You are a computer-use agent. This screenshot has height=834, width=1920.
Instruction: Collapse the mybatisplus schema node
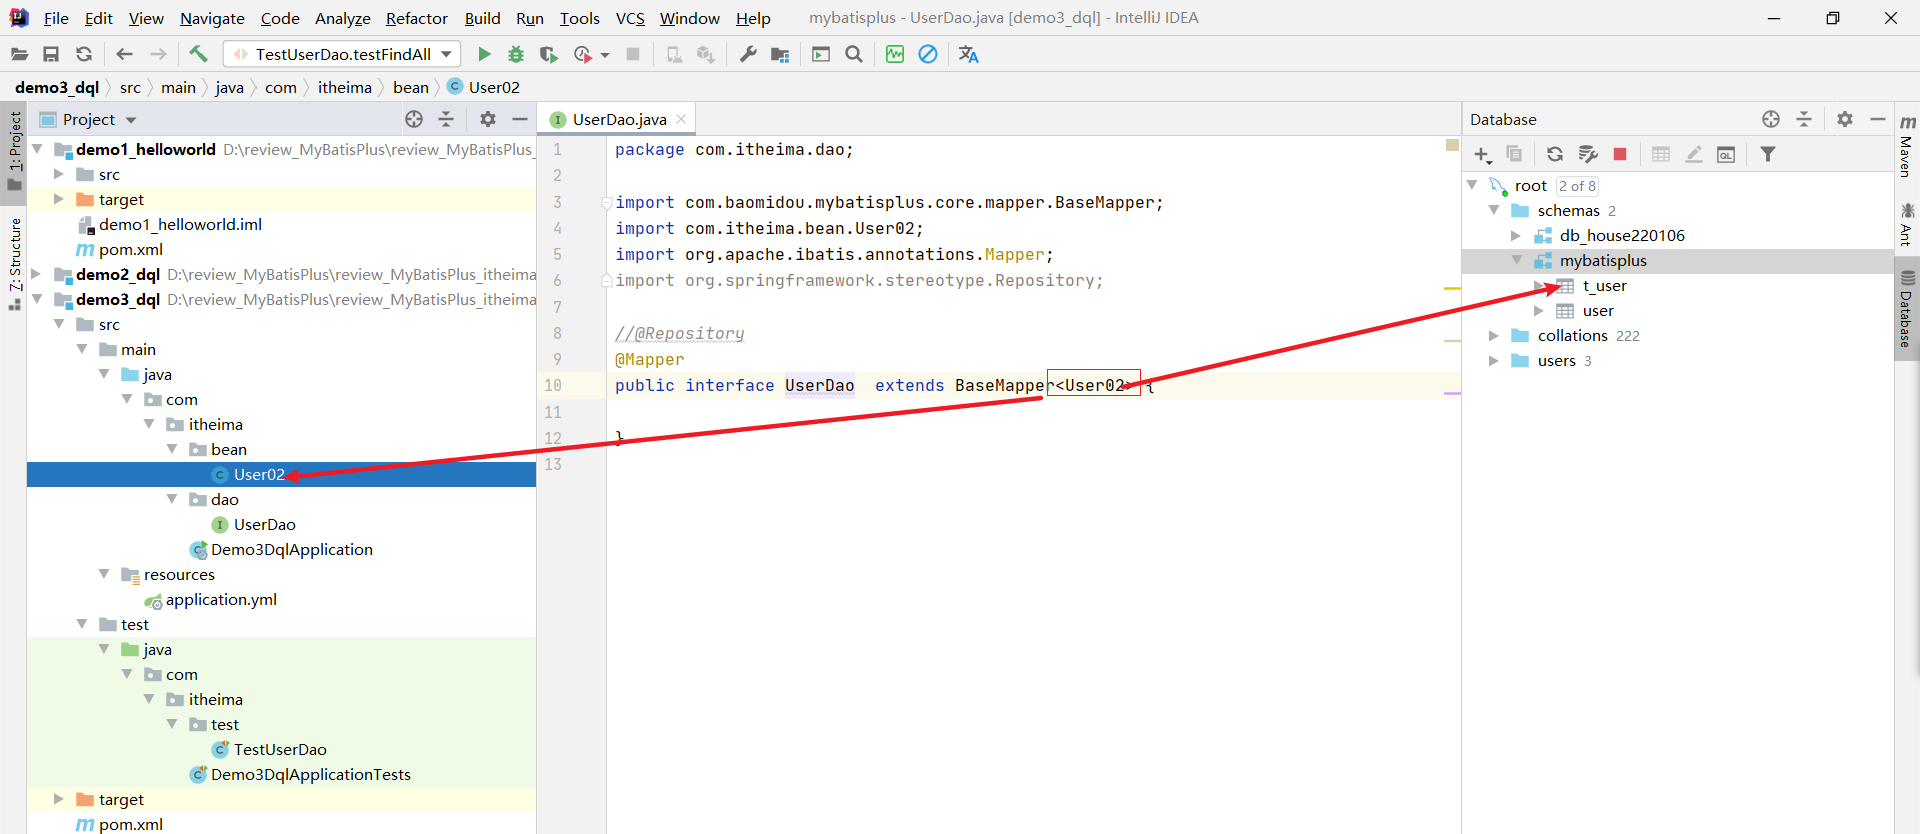point(1517,260)
